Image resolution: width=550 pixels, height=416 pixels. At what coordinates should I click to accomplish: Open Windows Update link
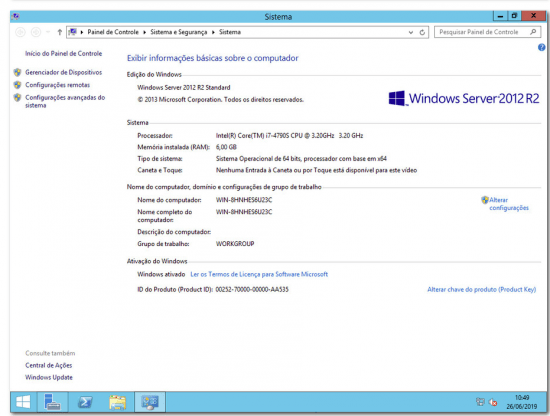[49, 377]
